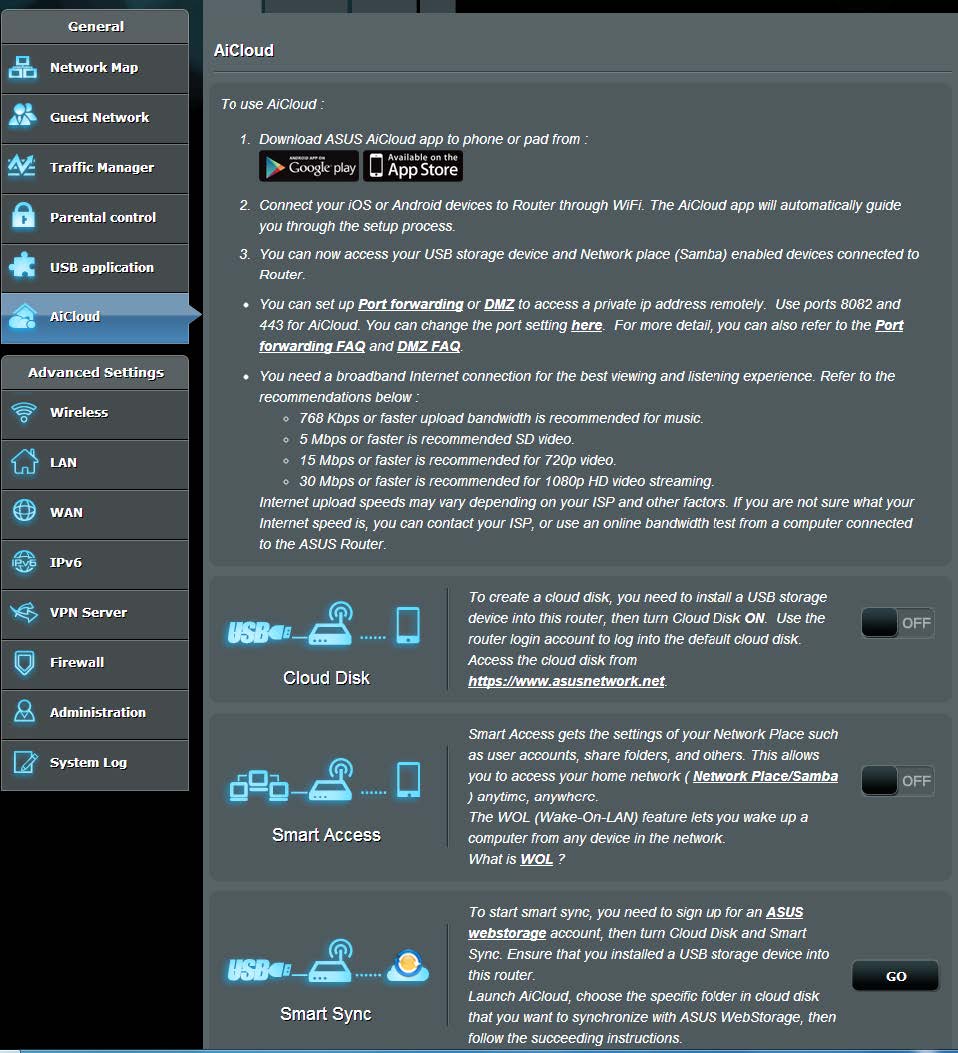The image size is (958, 1053).
Task: Follow the DMZ link after Port forwarding
Action: pyautogui.click(x=499, y=304)
